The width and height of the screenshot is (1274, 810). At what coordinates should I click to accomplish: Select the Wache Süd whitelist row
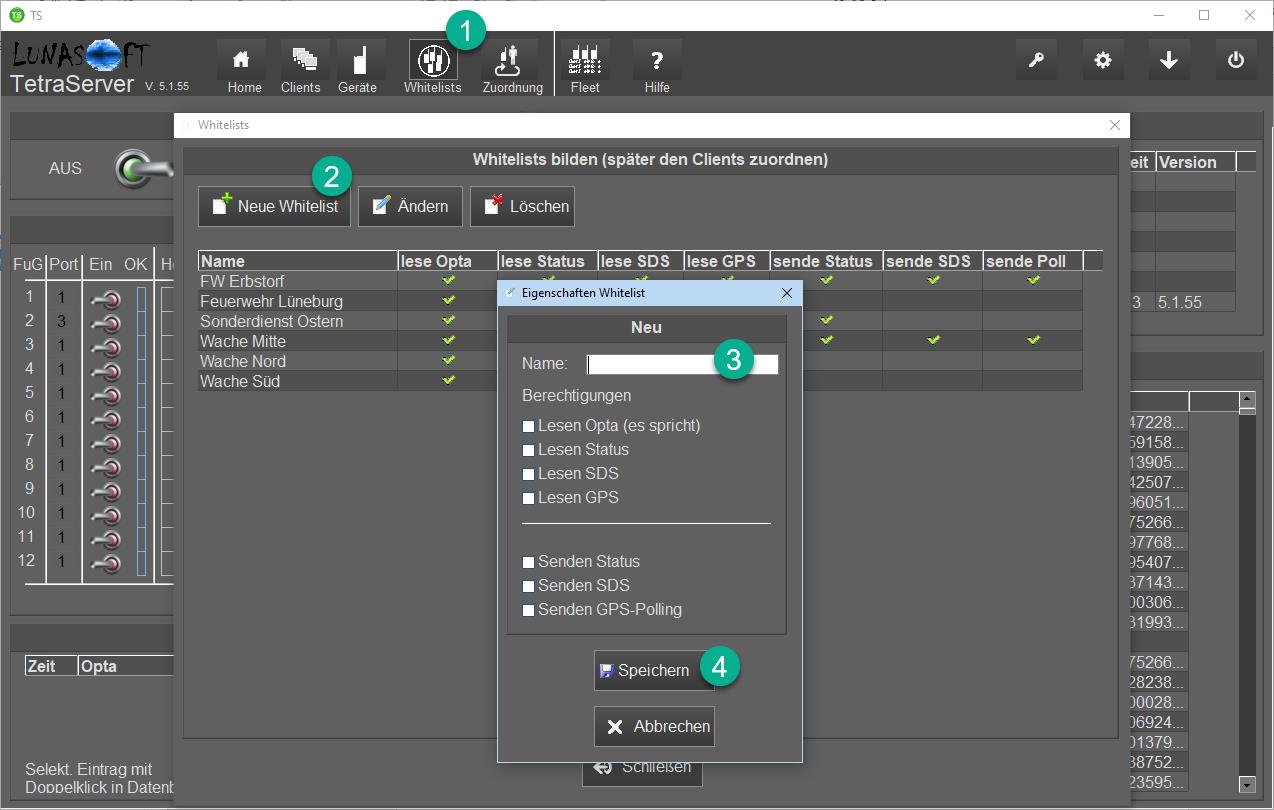tap(640, 381)
